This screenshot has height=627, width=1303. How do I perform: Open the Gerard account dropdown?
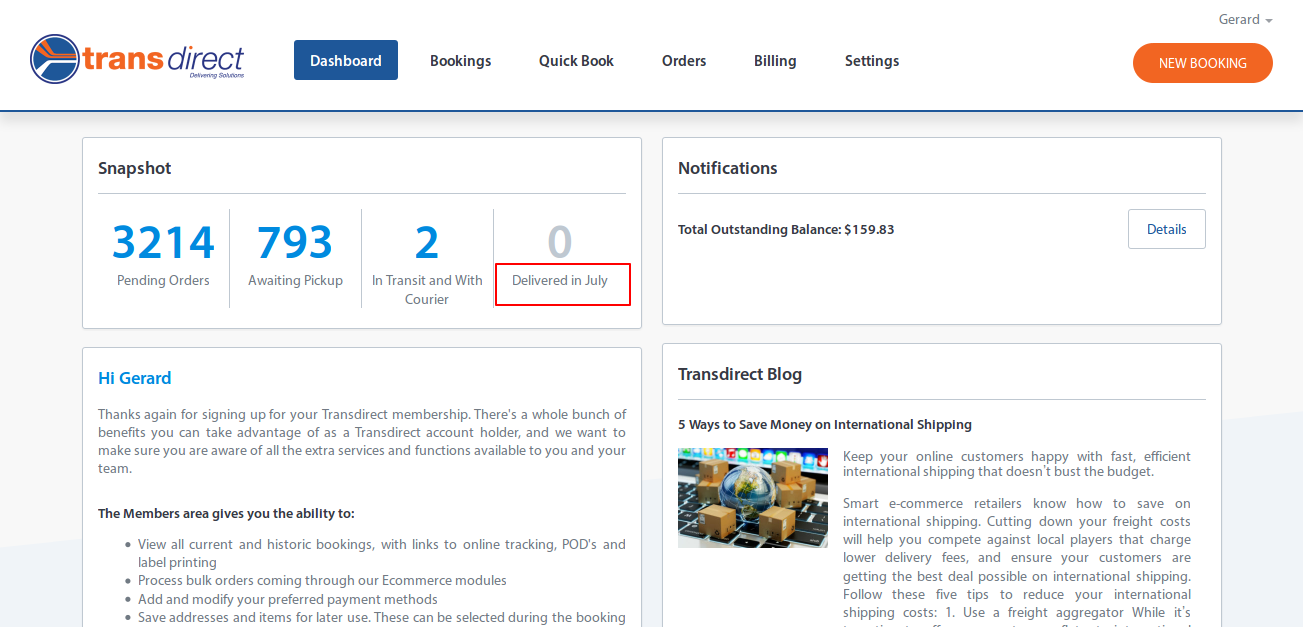(1245, 20)
